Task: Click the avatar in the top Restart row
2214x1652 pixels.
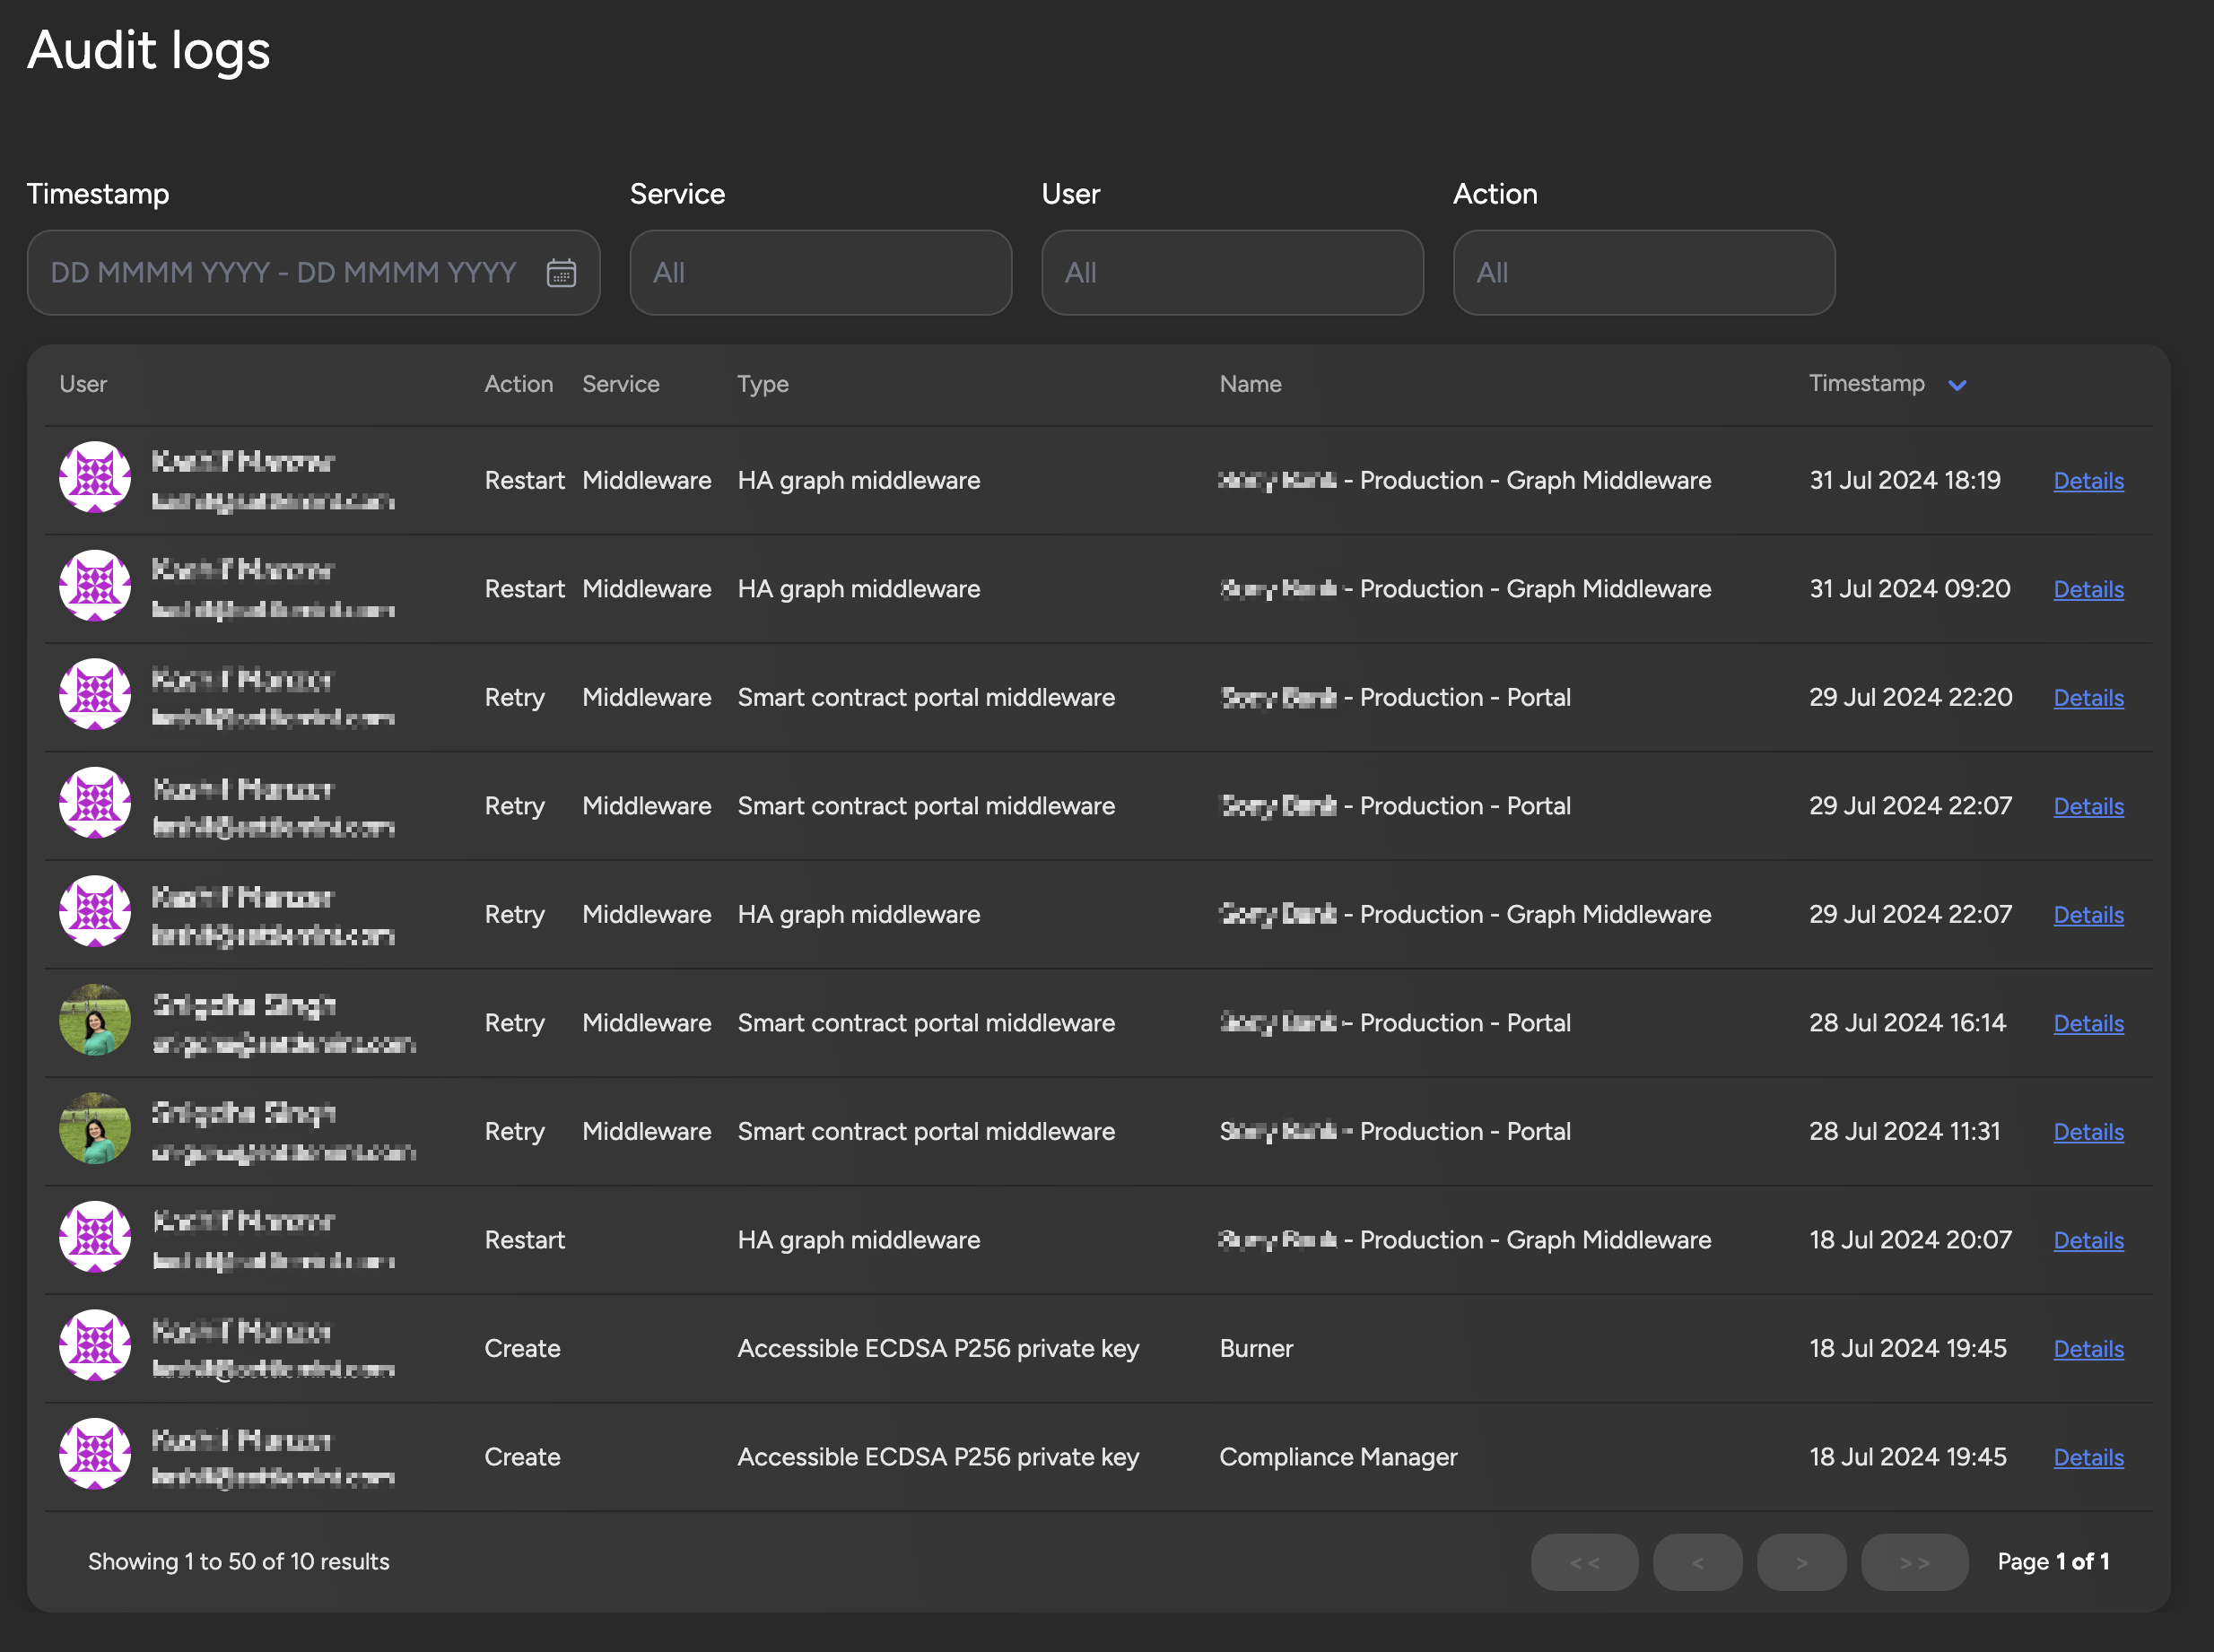Action: (95, 478)
